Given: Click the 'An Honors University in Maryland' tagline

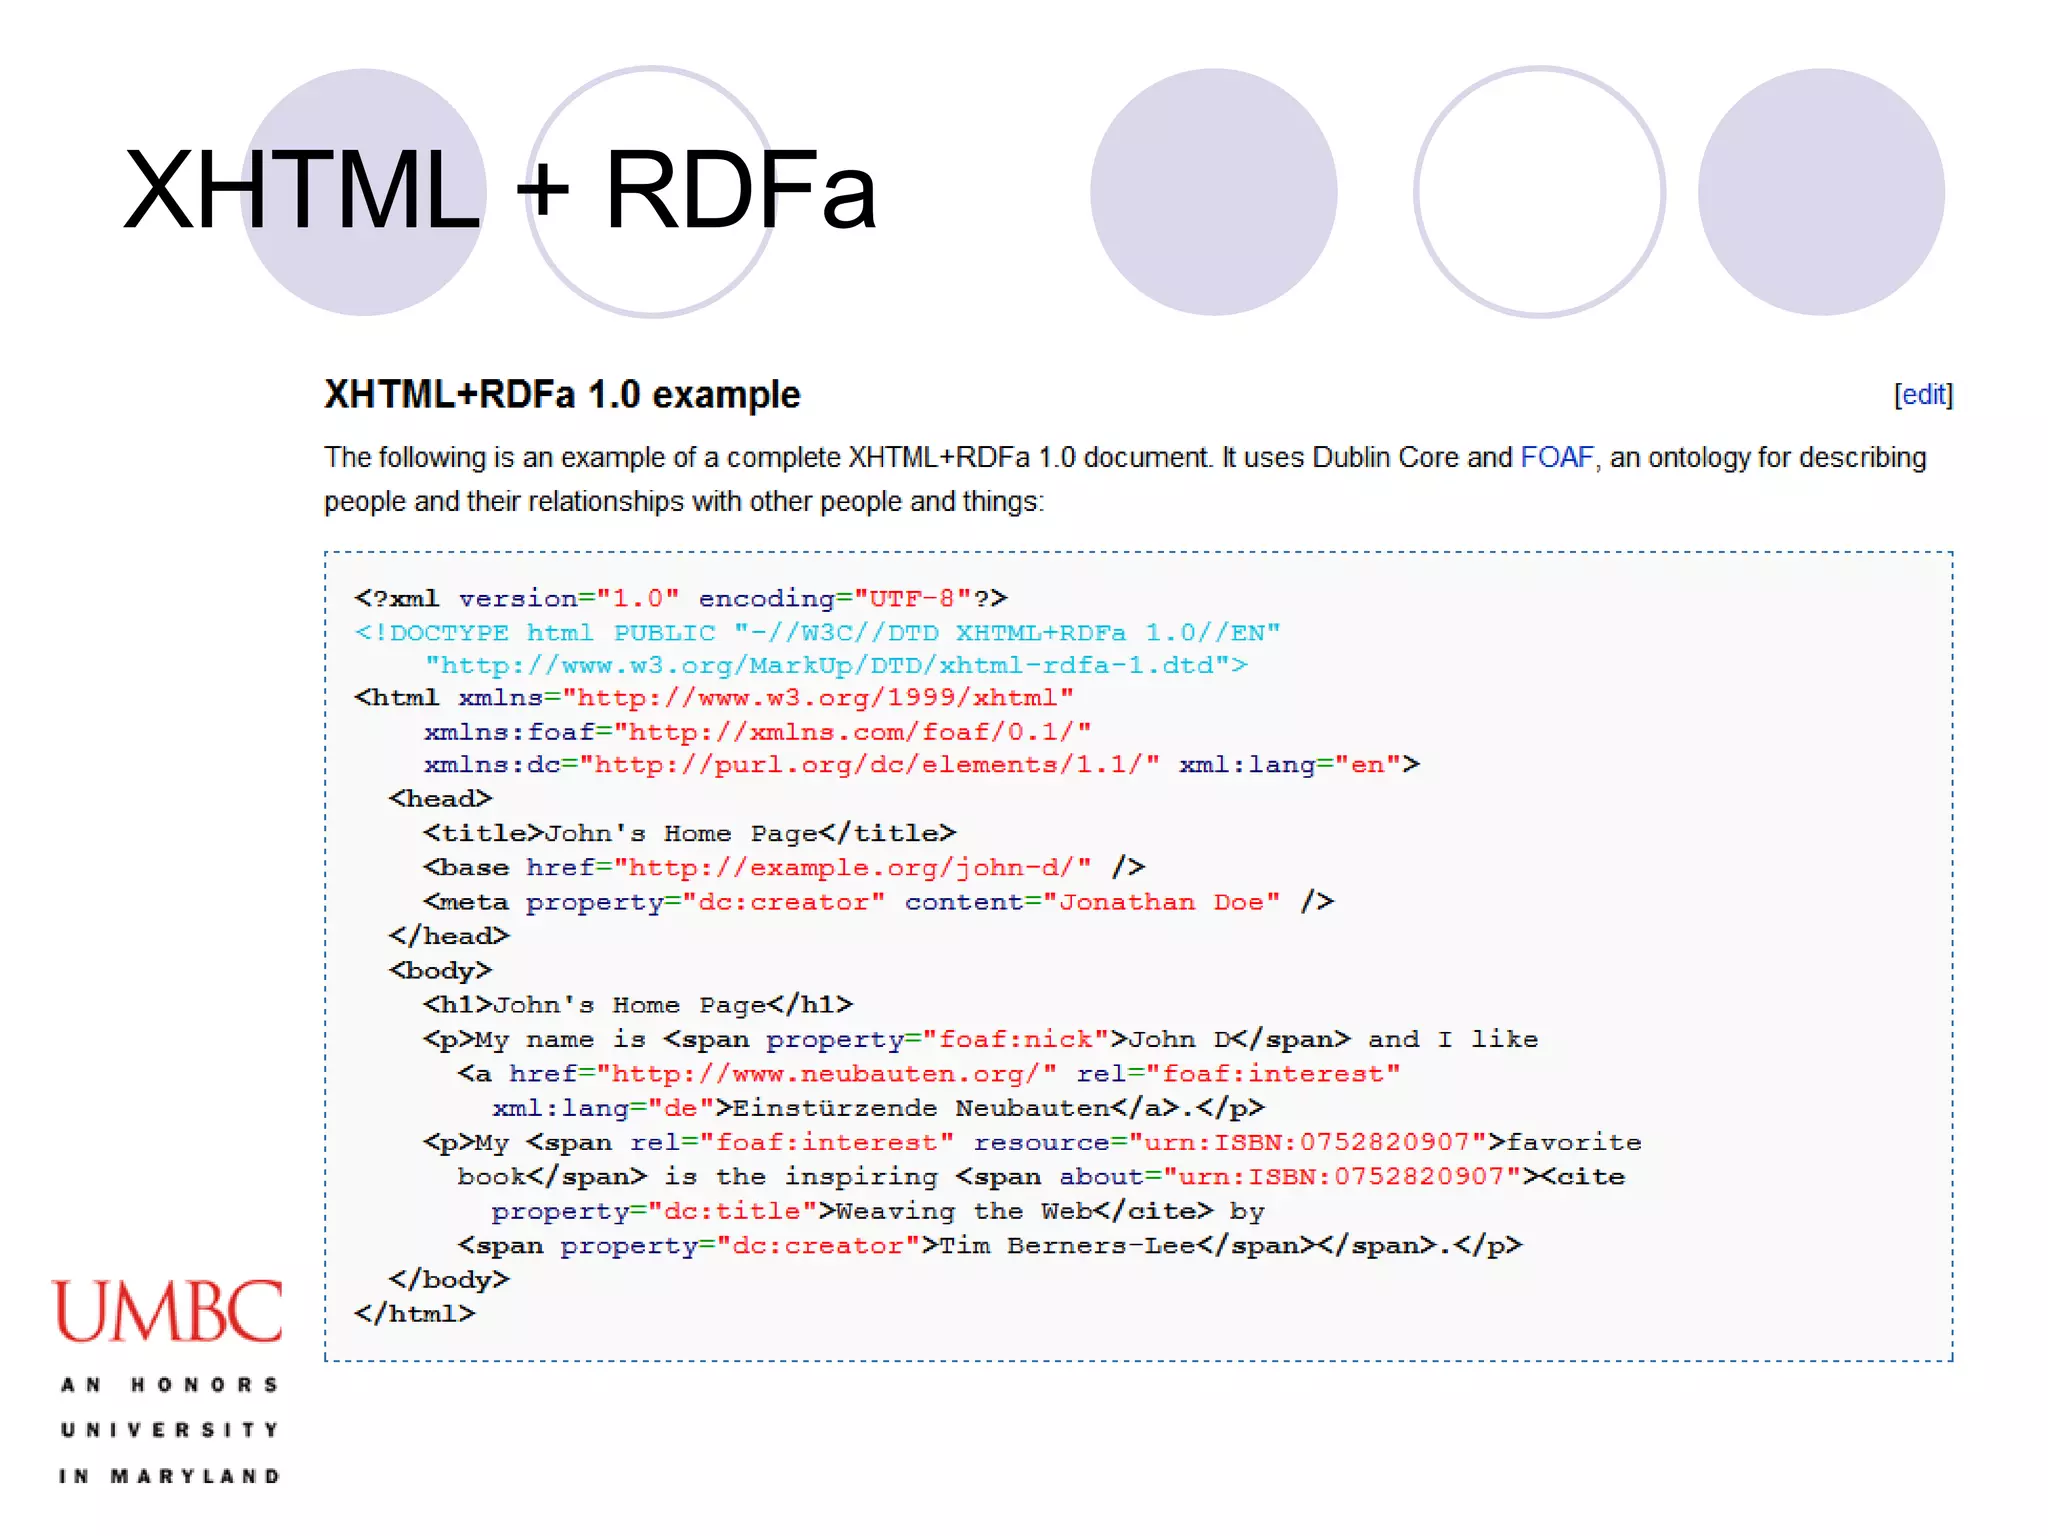Looking at the screenshot, I should pyautogui.click(x=169, y=1430).
